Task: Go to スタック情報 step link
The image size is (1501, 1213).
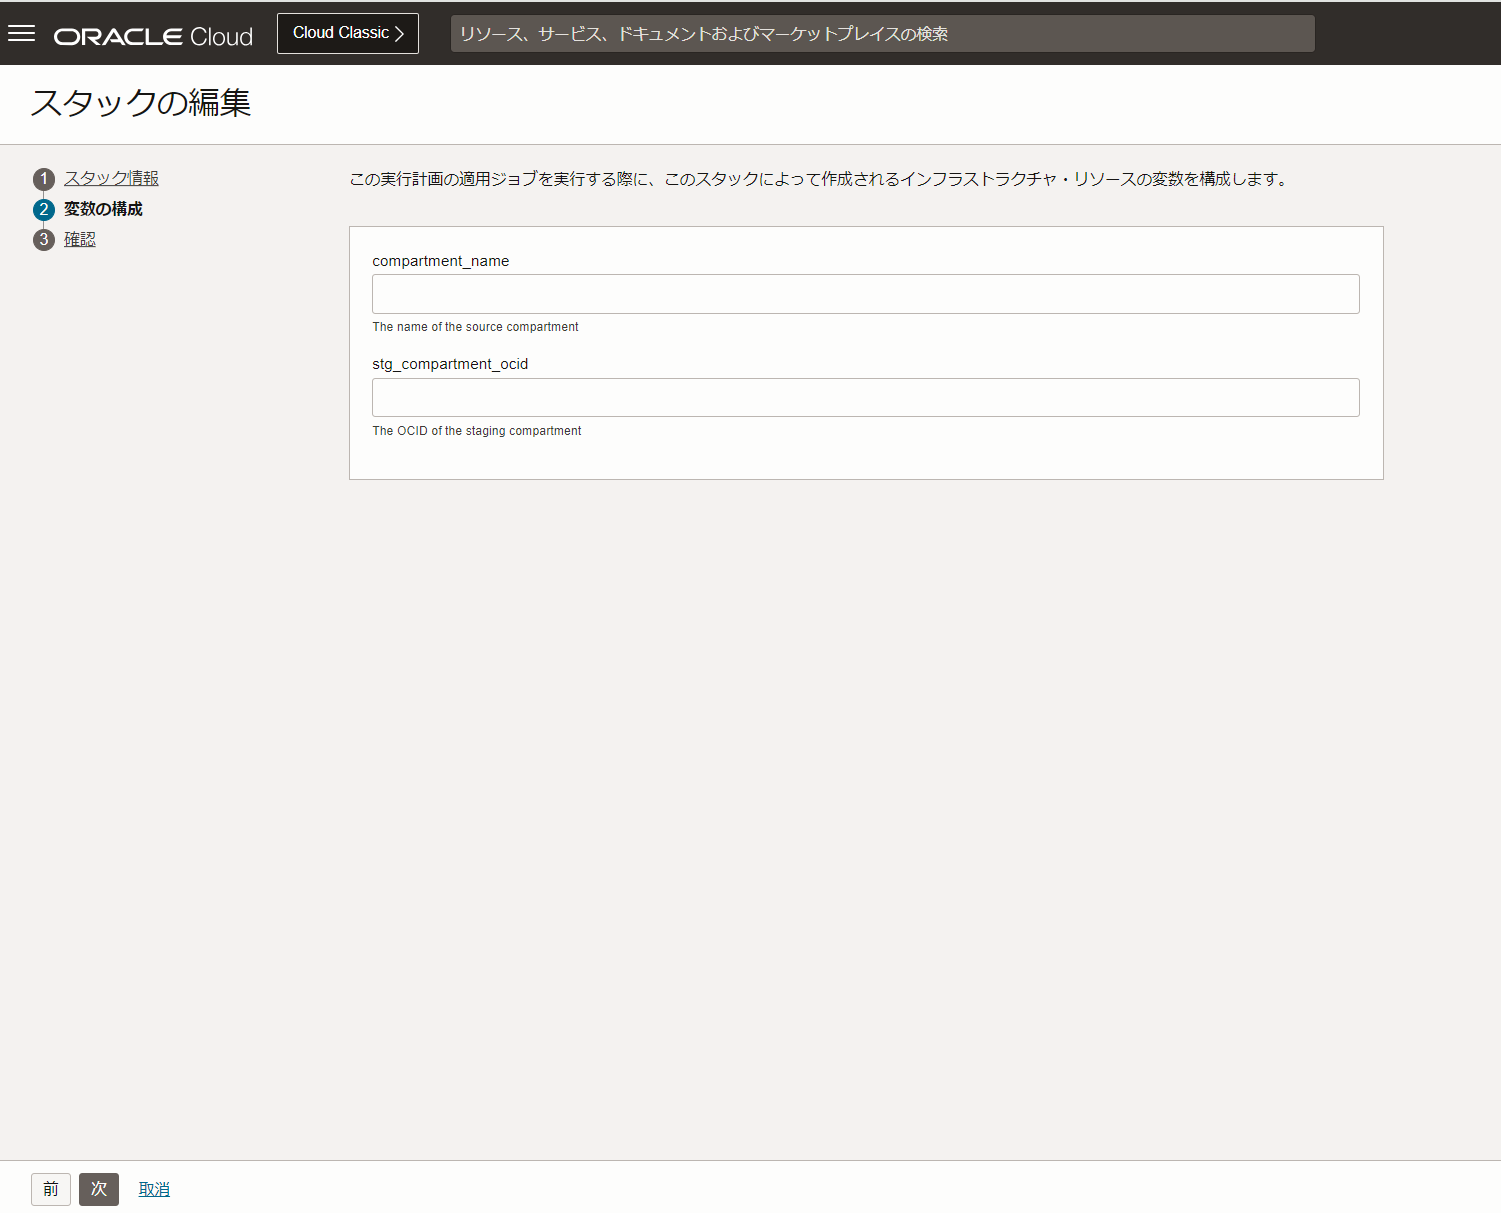Action: tap(111, 178)
